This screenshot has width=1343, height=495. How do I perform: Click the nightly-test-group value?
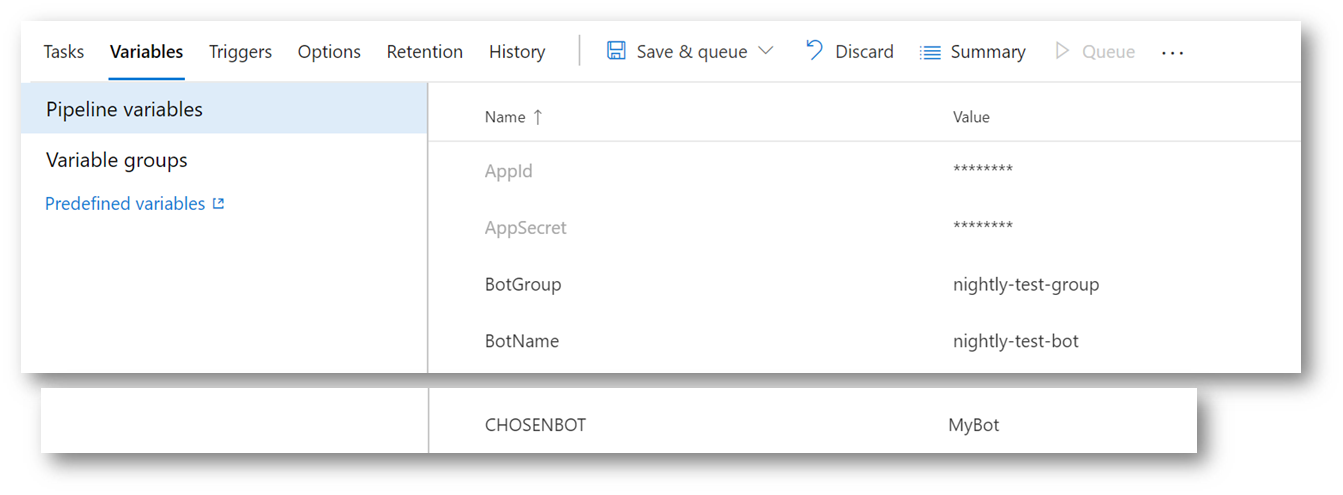click(x=1026, y=285)
